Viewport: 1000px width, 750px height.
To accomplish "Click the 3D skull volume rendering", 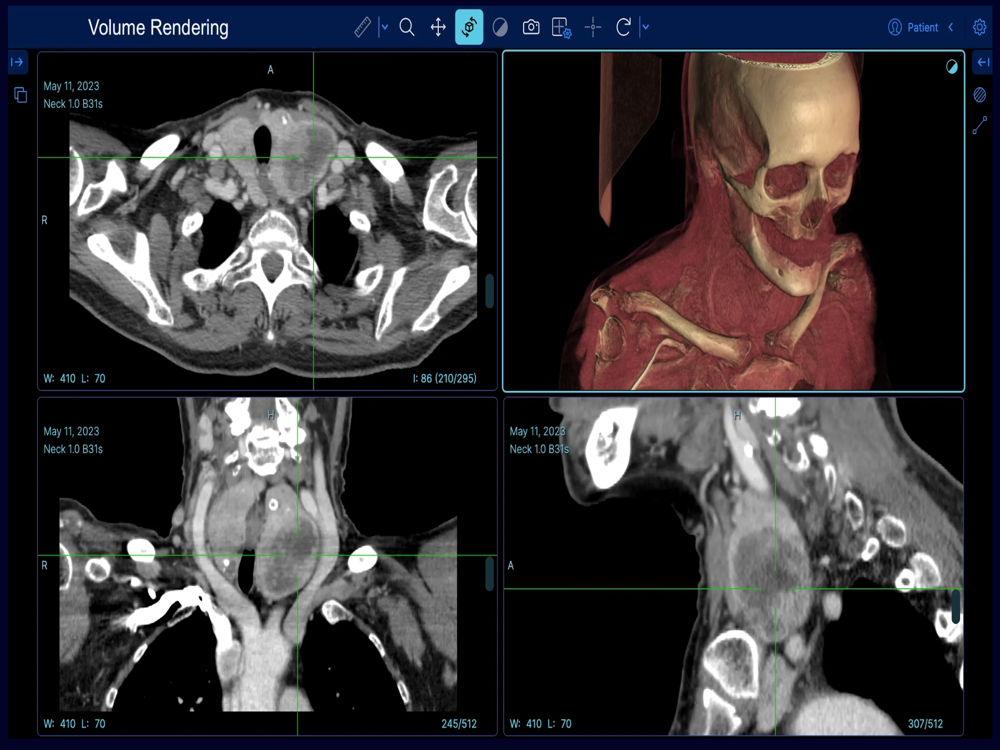I will (733, 221).
